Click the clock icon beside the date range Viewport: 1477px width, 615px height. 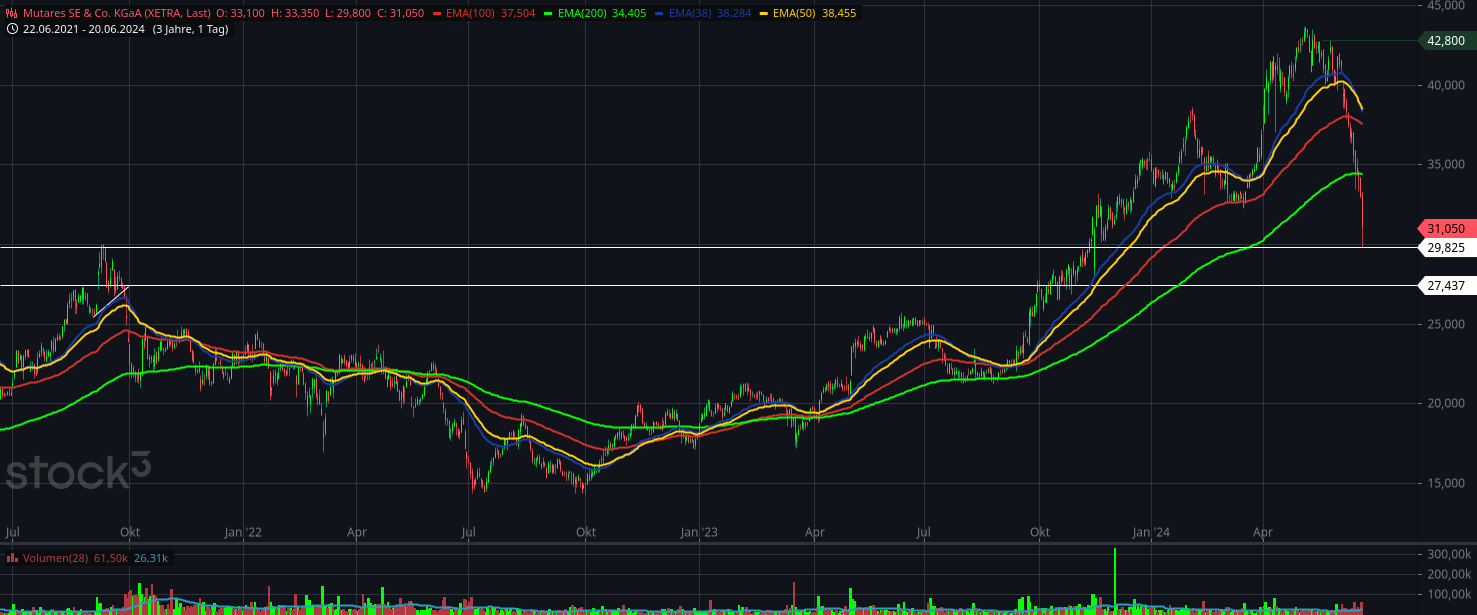pyautogui.click(x=14, y=29)
